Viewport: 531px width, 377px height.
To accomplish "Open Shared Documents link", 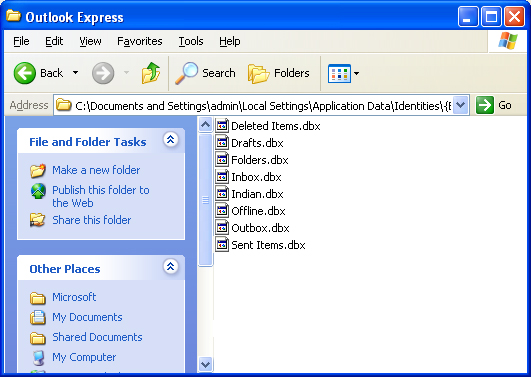I will (97, 337).
